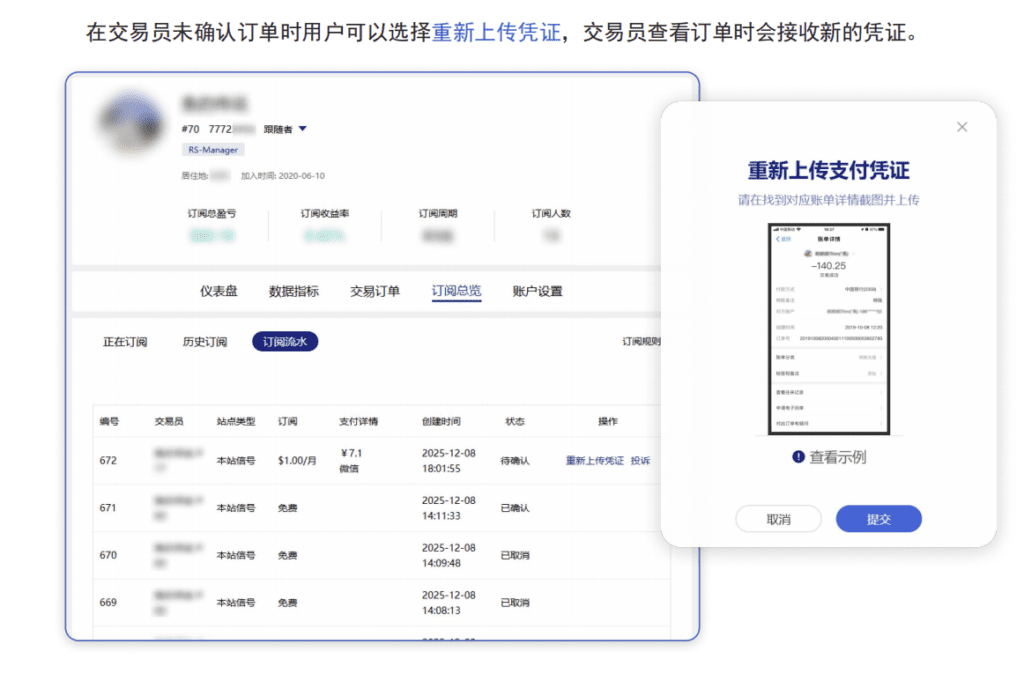
Task: Click the blue 重新上传凭证 link in heading
Action: tap(495, 33)
